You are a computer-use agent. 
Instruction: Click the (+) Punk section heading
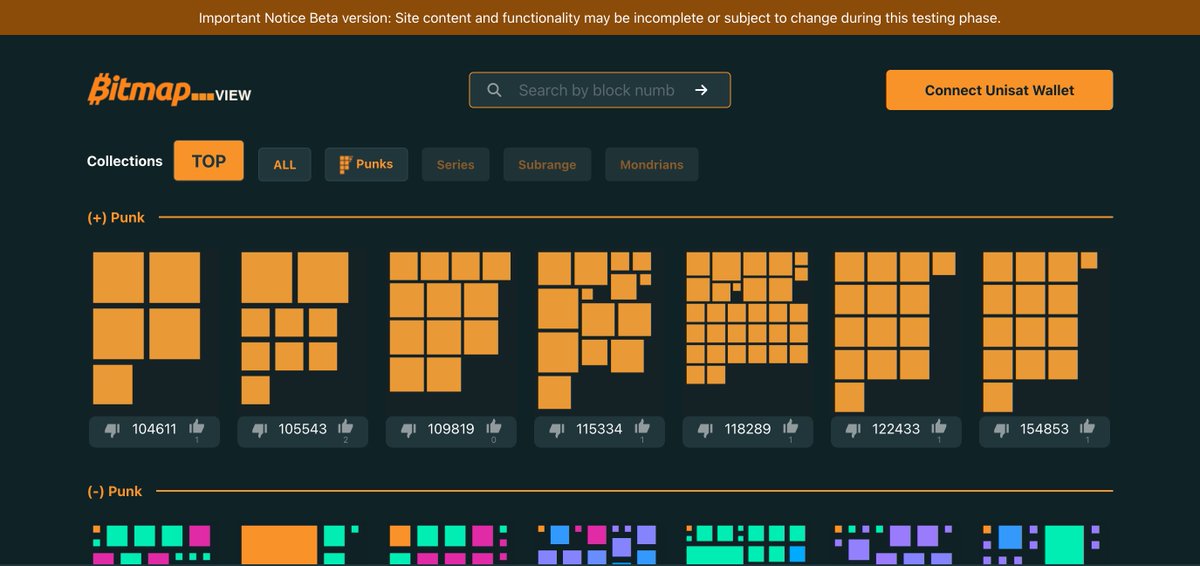116,217
